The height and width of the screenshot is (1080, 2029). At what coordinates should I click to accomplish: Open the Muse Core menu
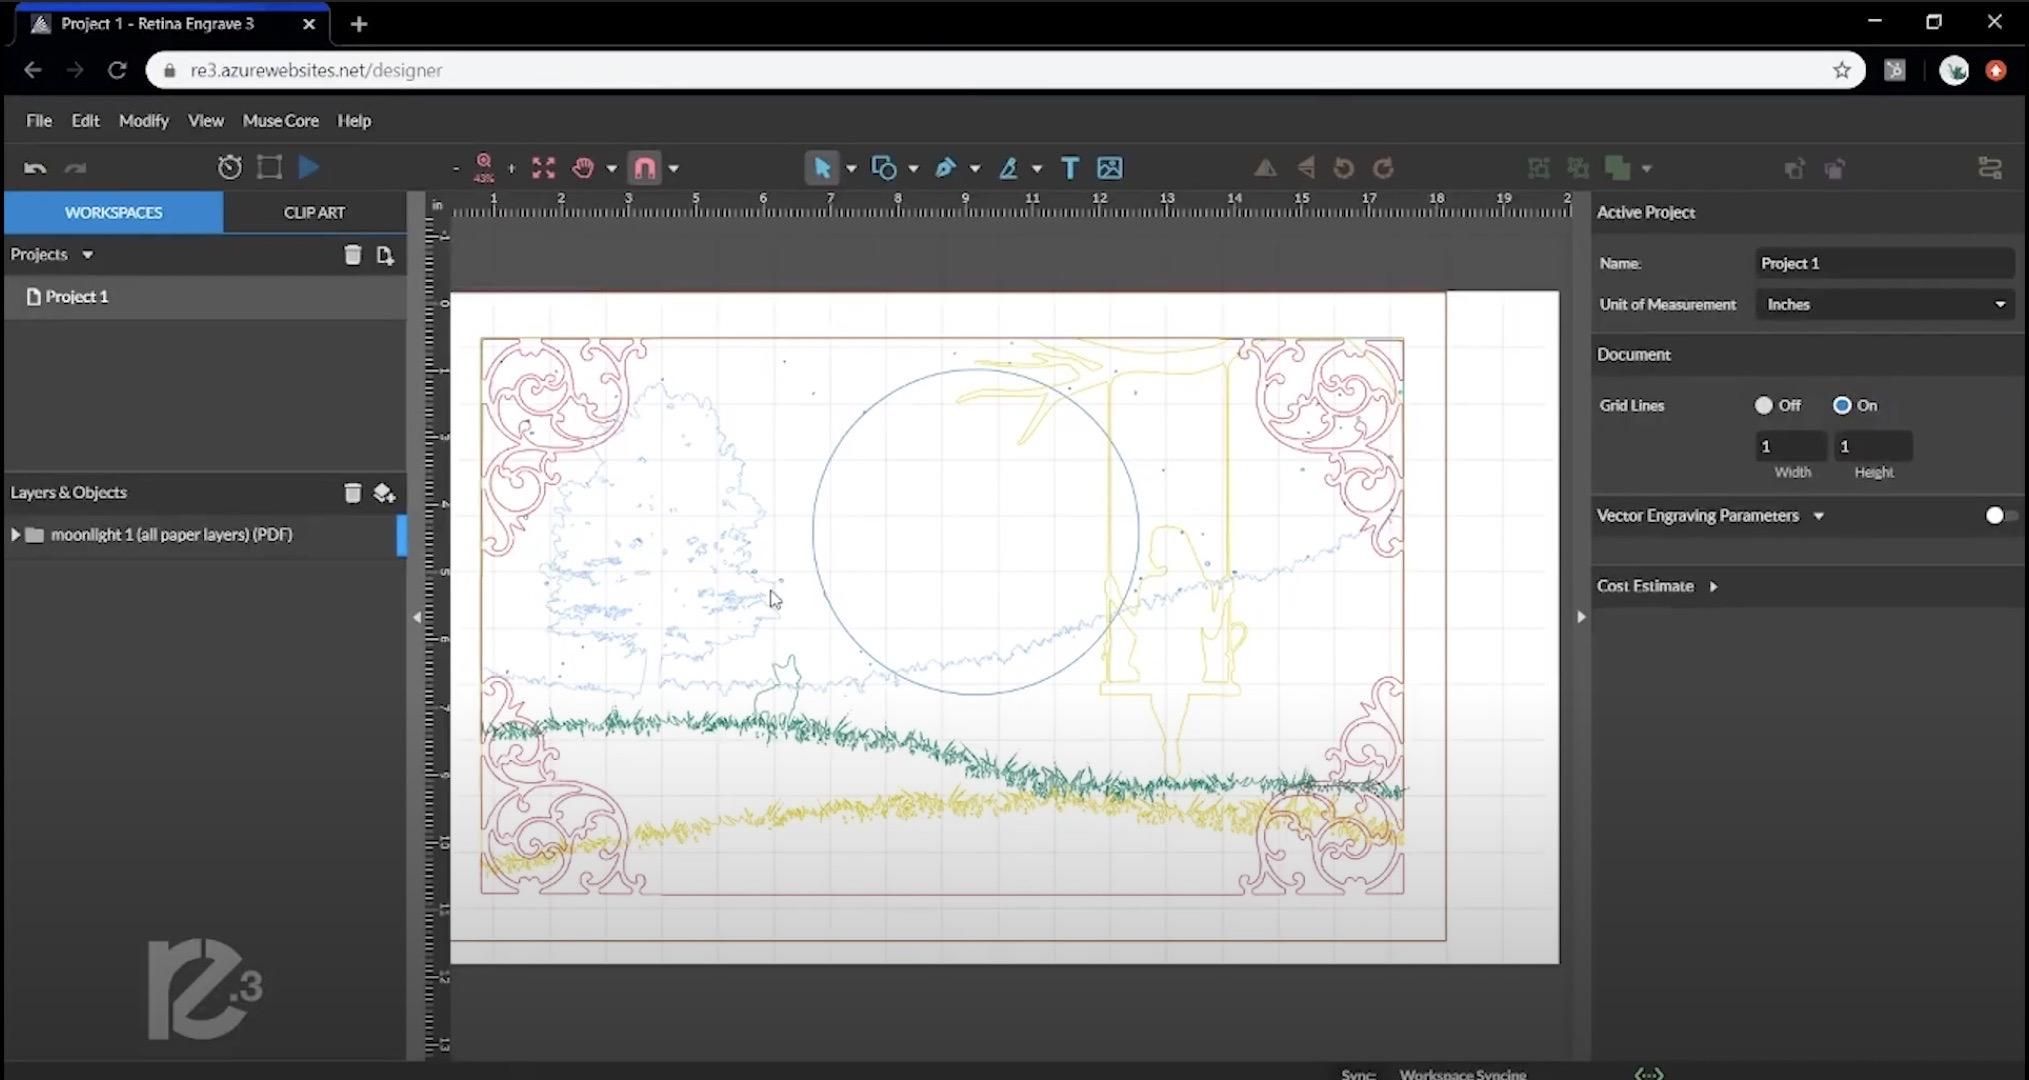click(280, 120)
